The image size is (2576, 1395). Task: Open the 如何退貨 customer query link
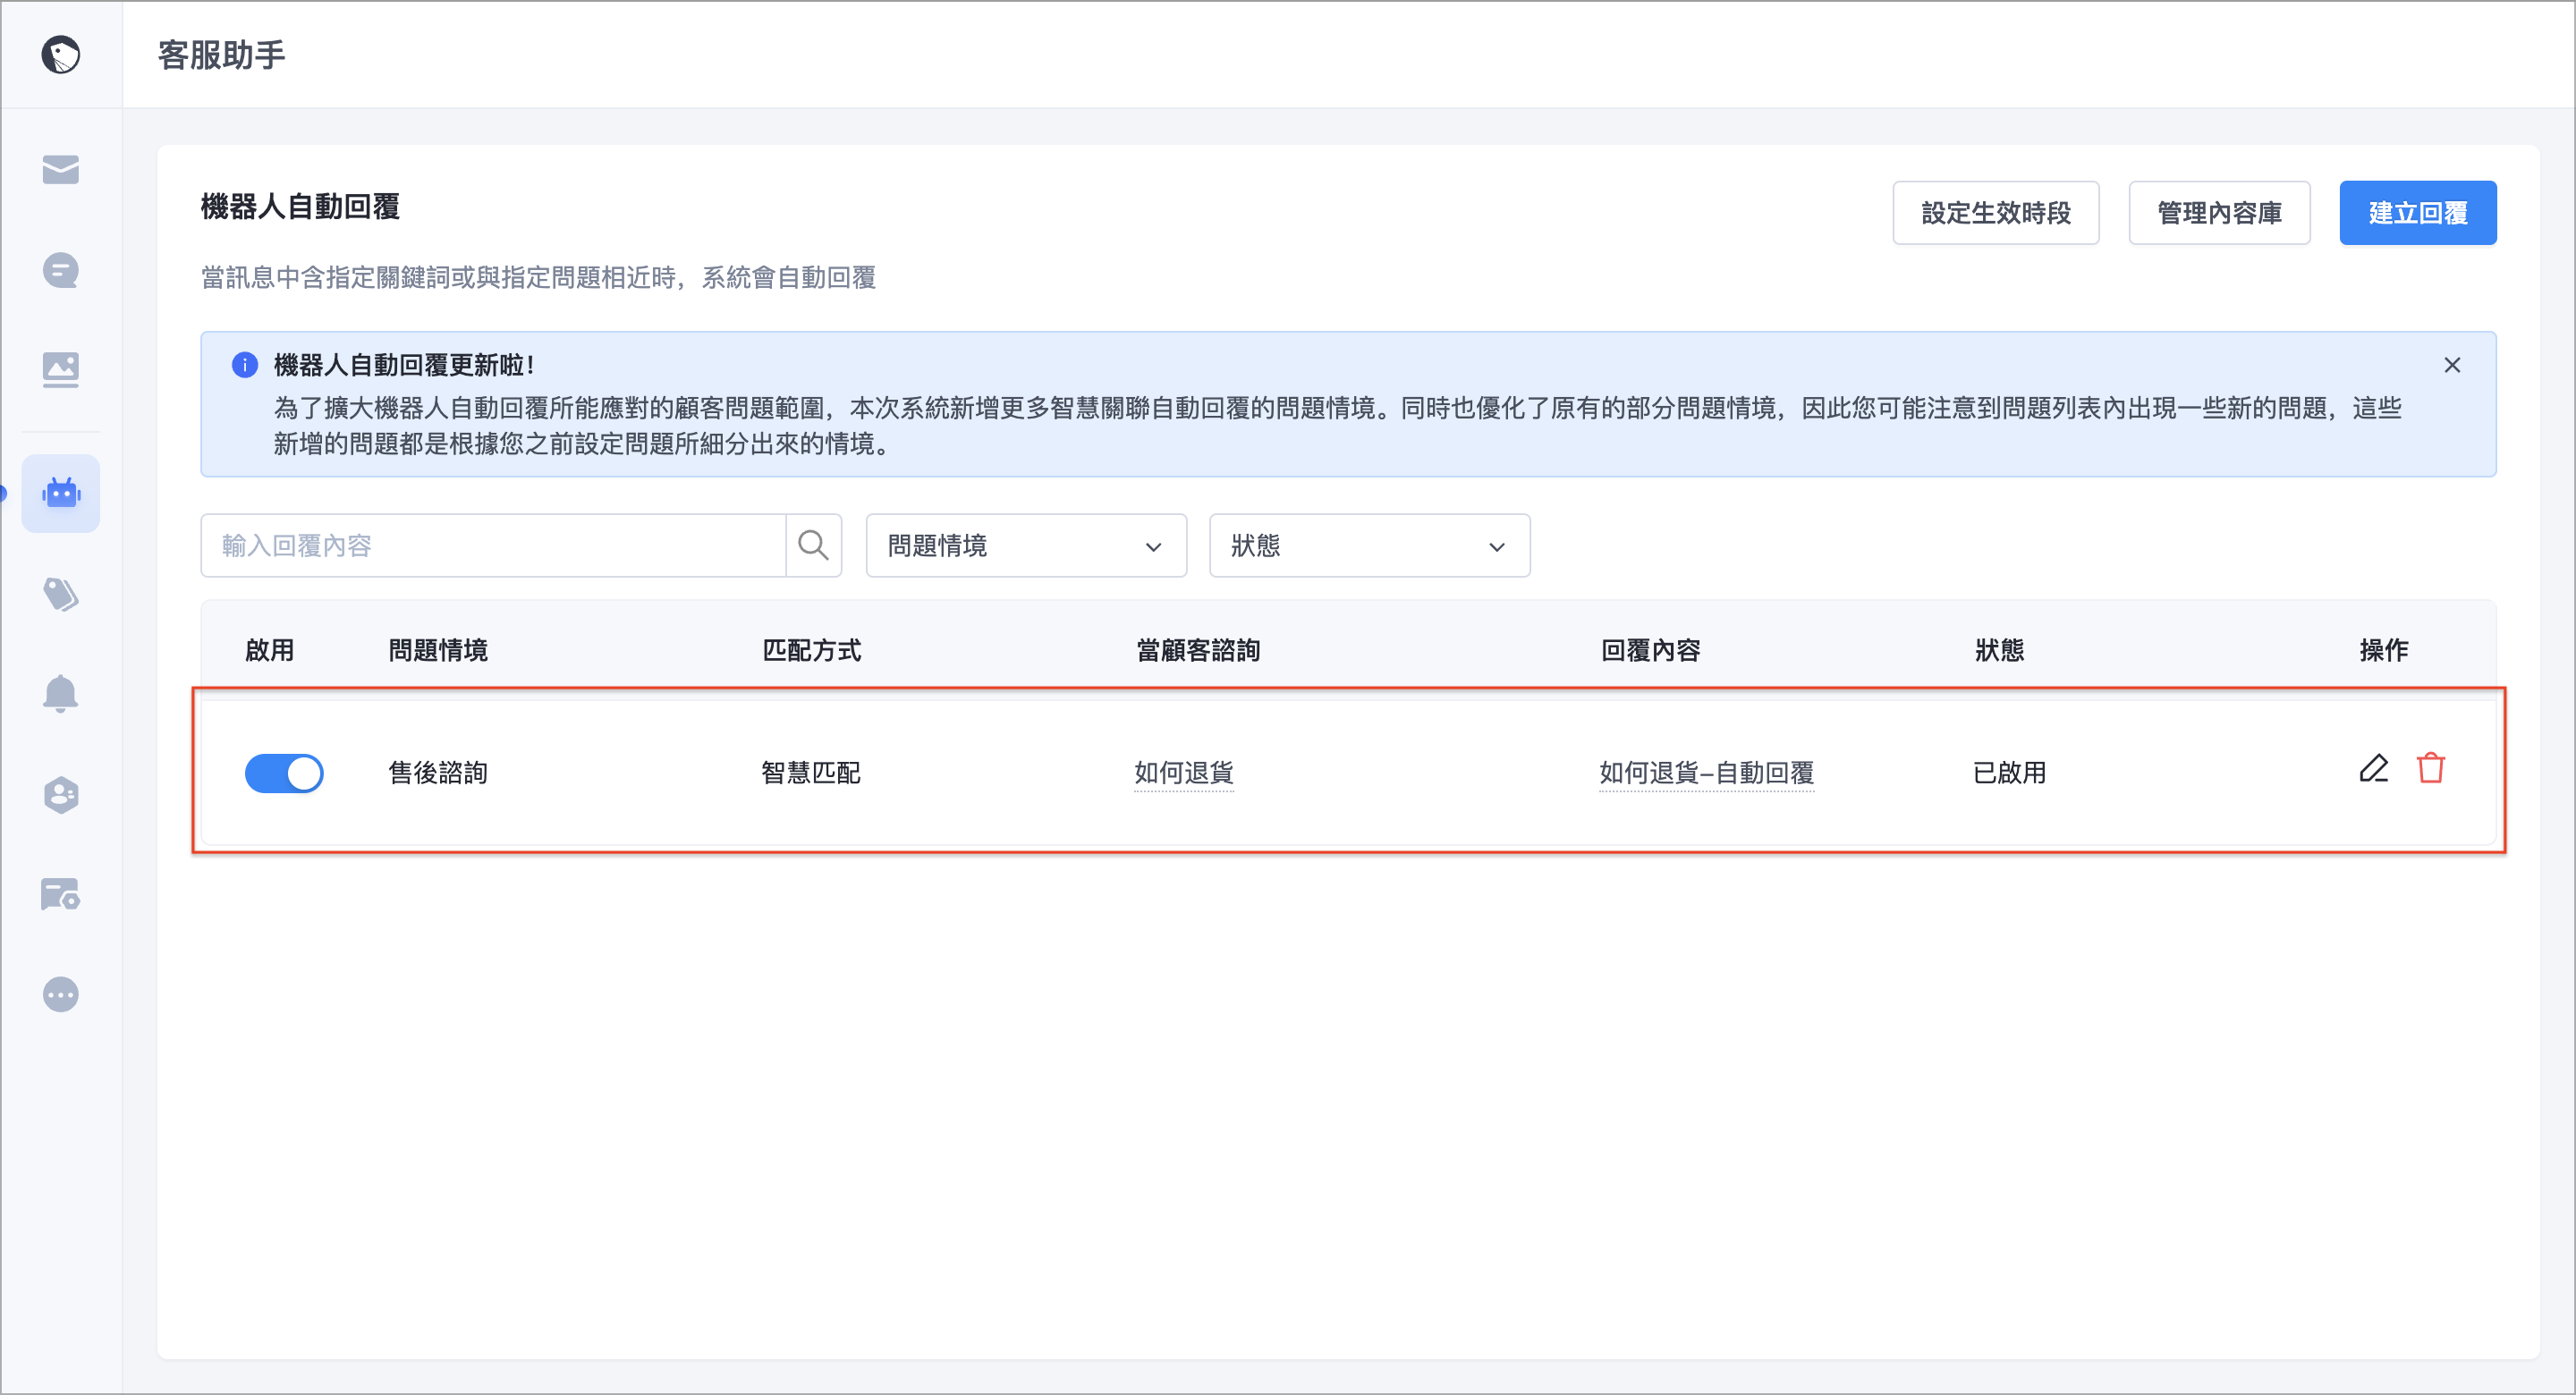[1183, 773]
